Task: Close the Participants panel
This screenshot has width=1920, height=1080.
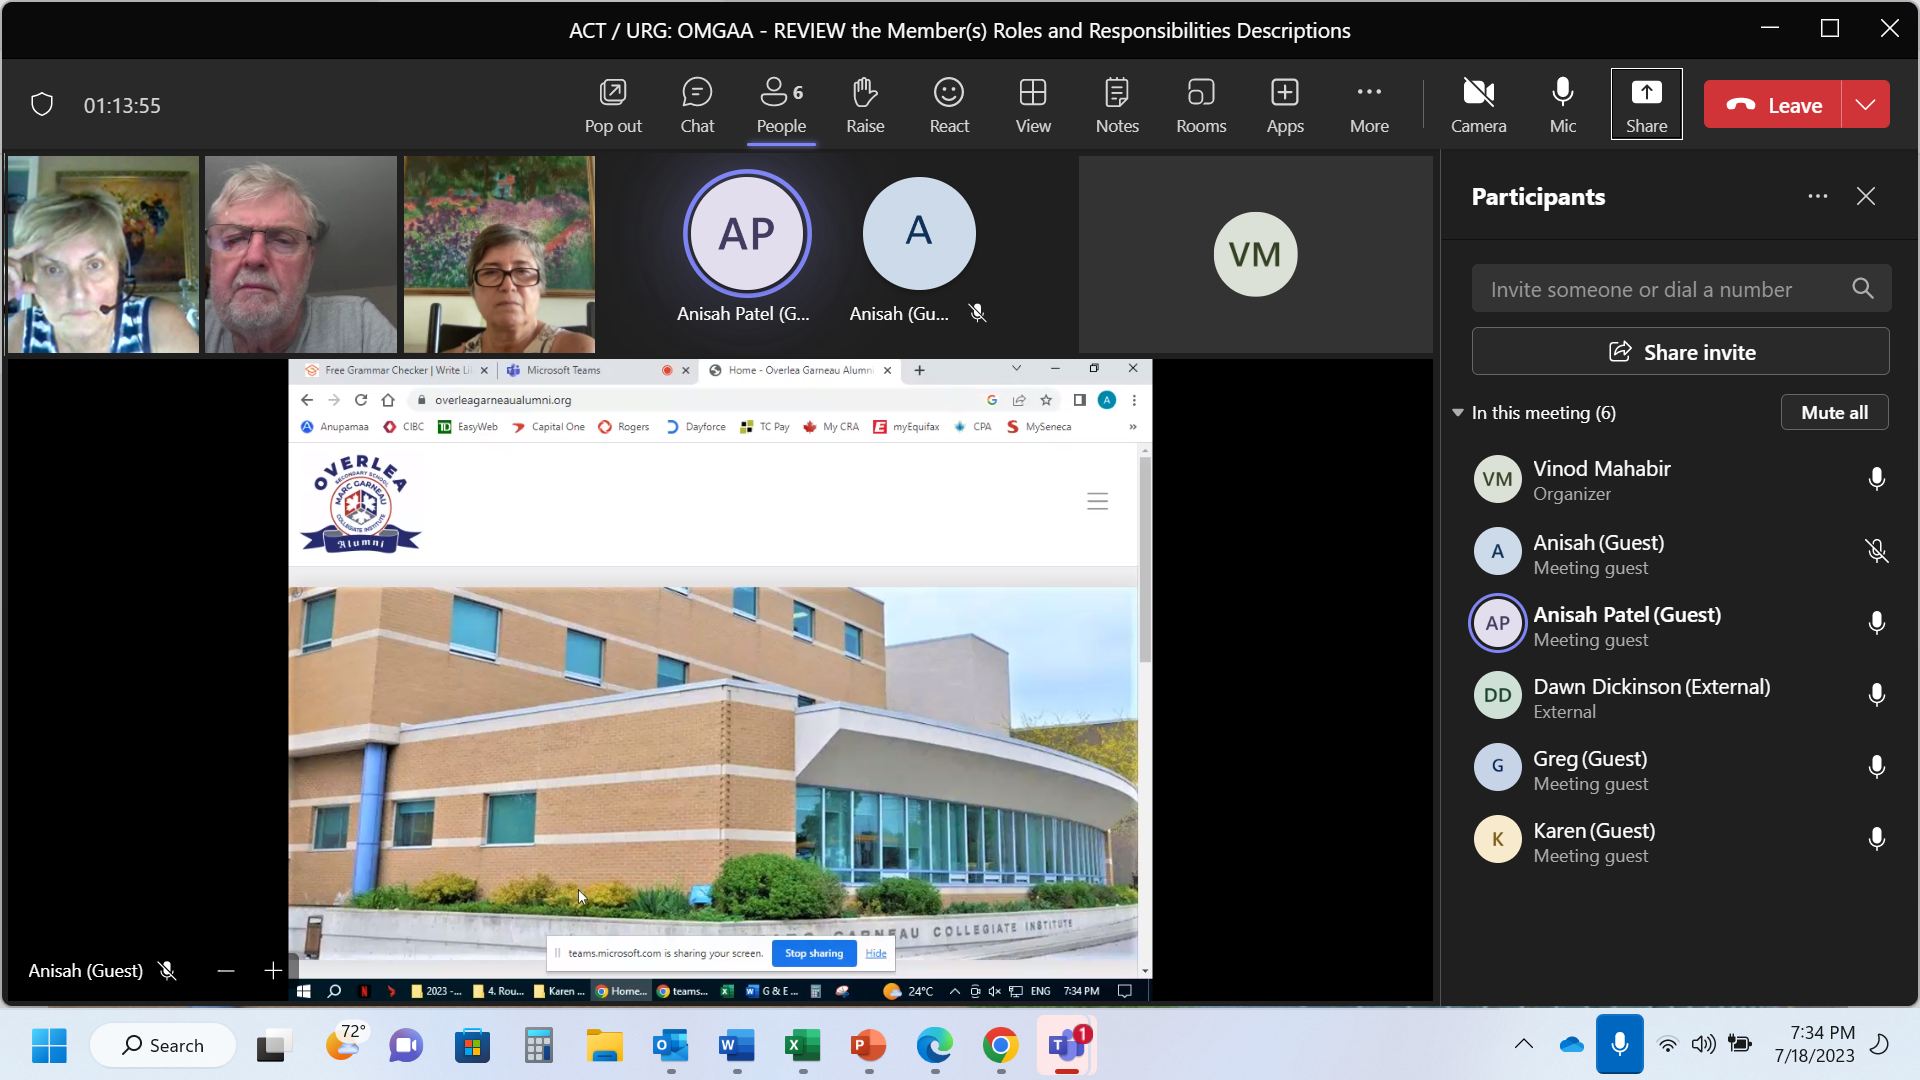Action: coord(1866,196)
